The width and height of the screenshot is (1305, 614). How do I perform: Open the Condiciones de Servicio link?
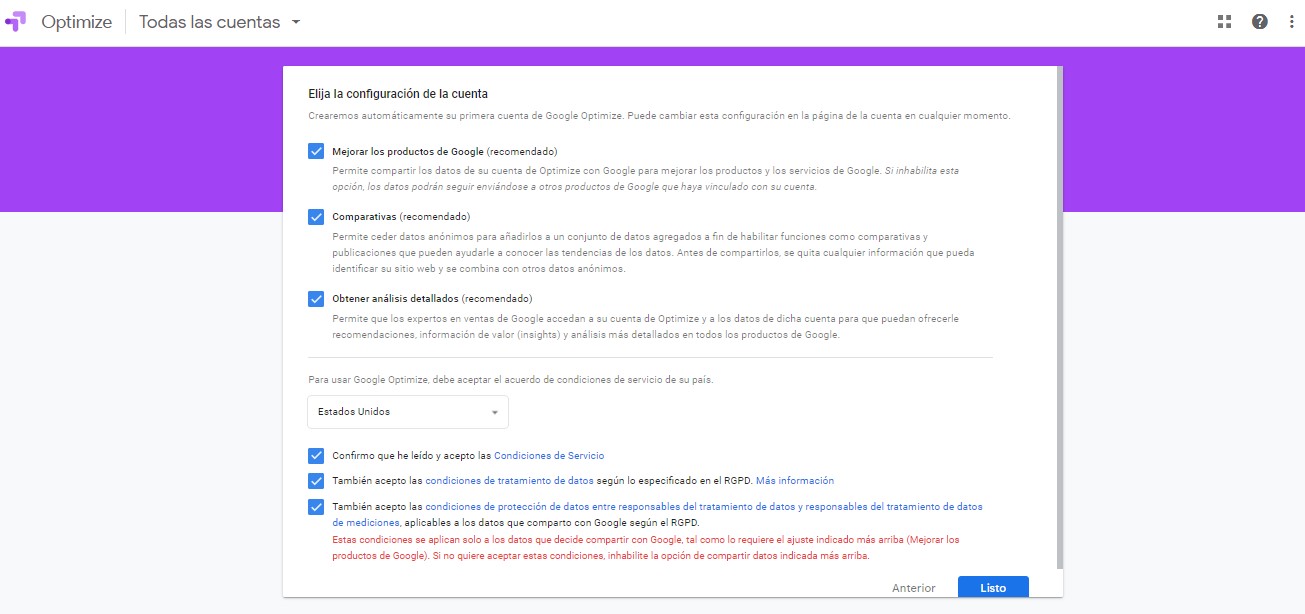click(549, 456)
